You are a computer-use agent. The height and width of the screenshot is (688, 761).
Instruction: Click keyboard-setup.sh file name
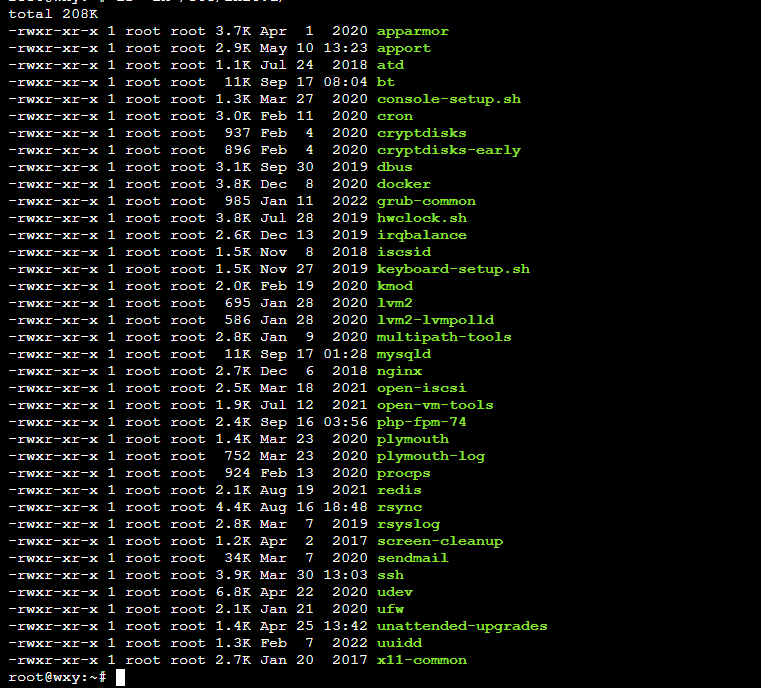pyautogui.click(x=453, y=269)
